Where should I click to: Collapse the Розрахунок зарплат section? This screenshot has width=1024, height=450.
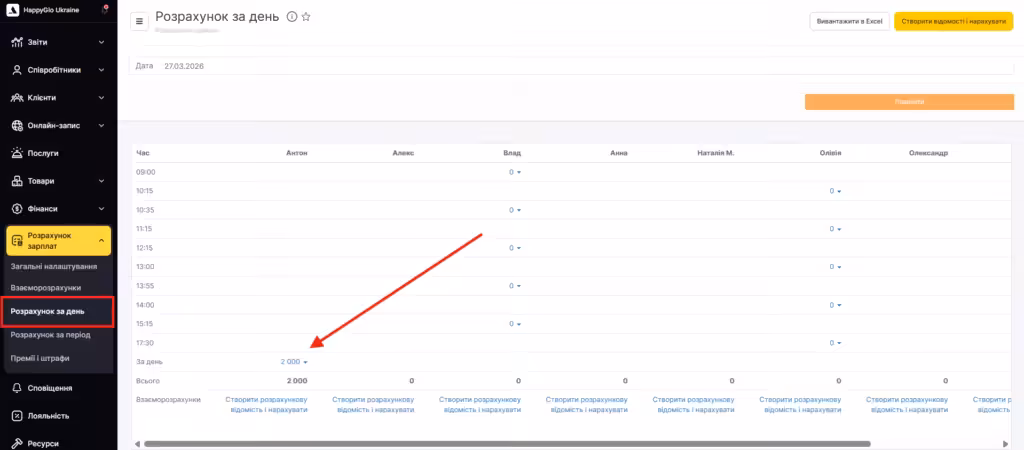coord(102,240)
